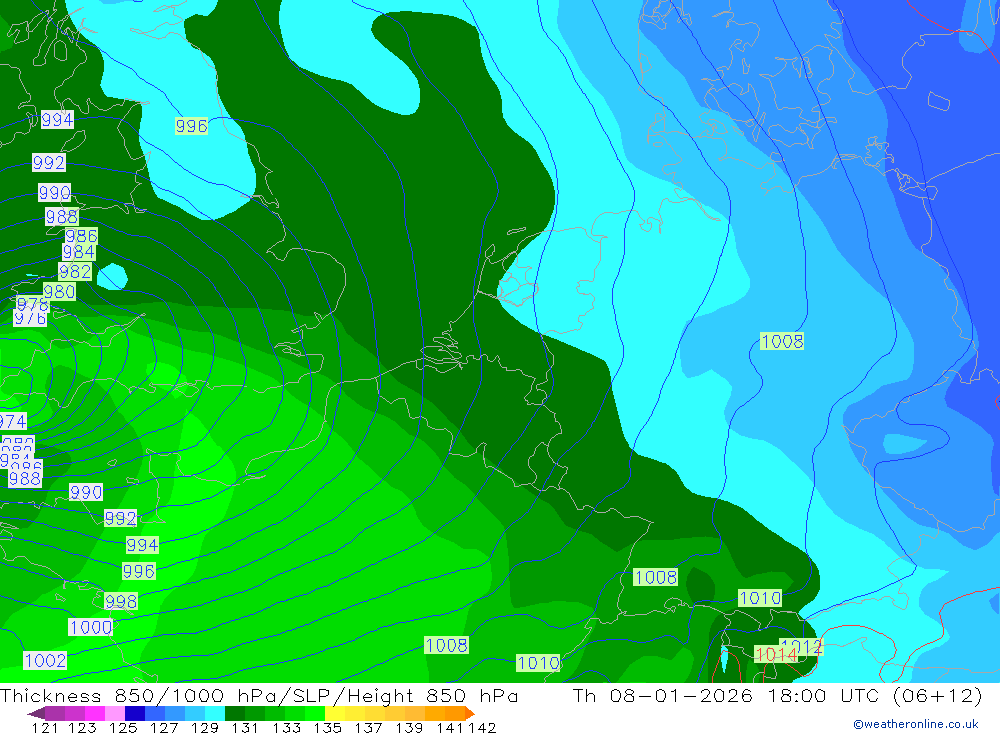Image resolution: width=1000 pixels, height=733 pixels.
Task: Click the '1000' isobar label
Action: click(91, 628)
